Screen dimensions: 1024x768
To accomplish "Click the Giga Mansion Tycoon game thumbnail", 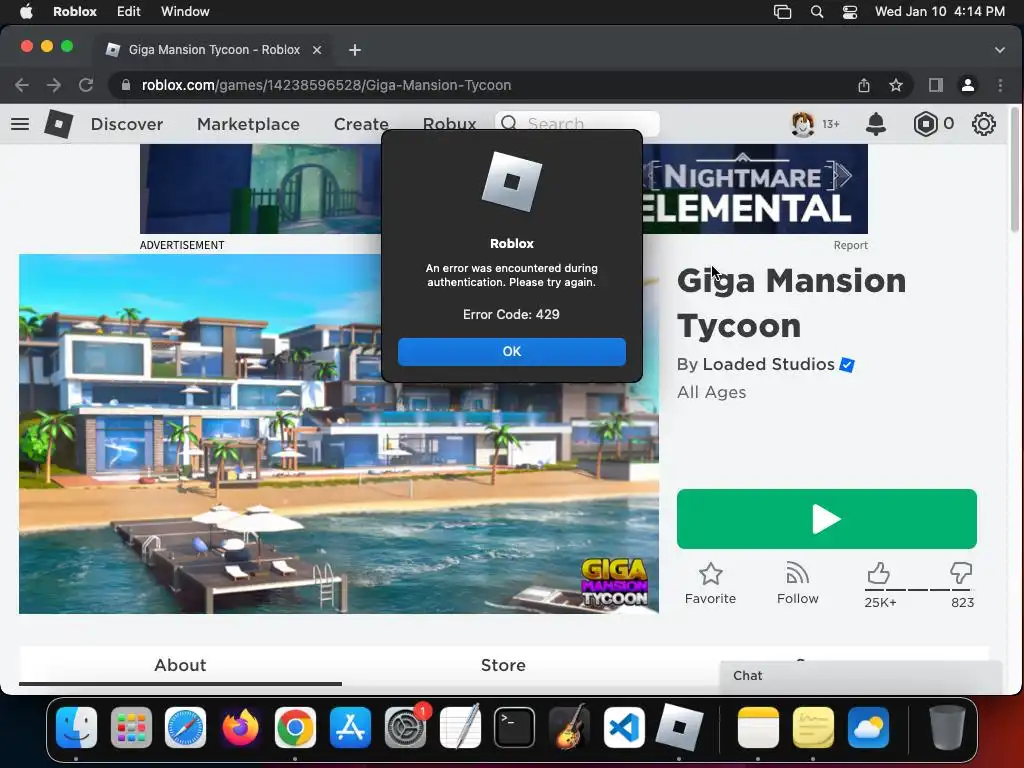I will (338, 434).
